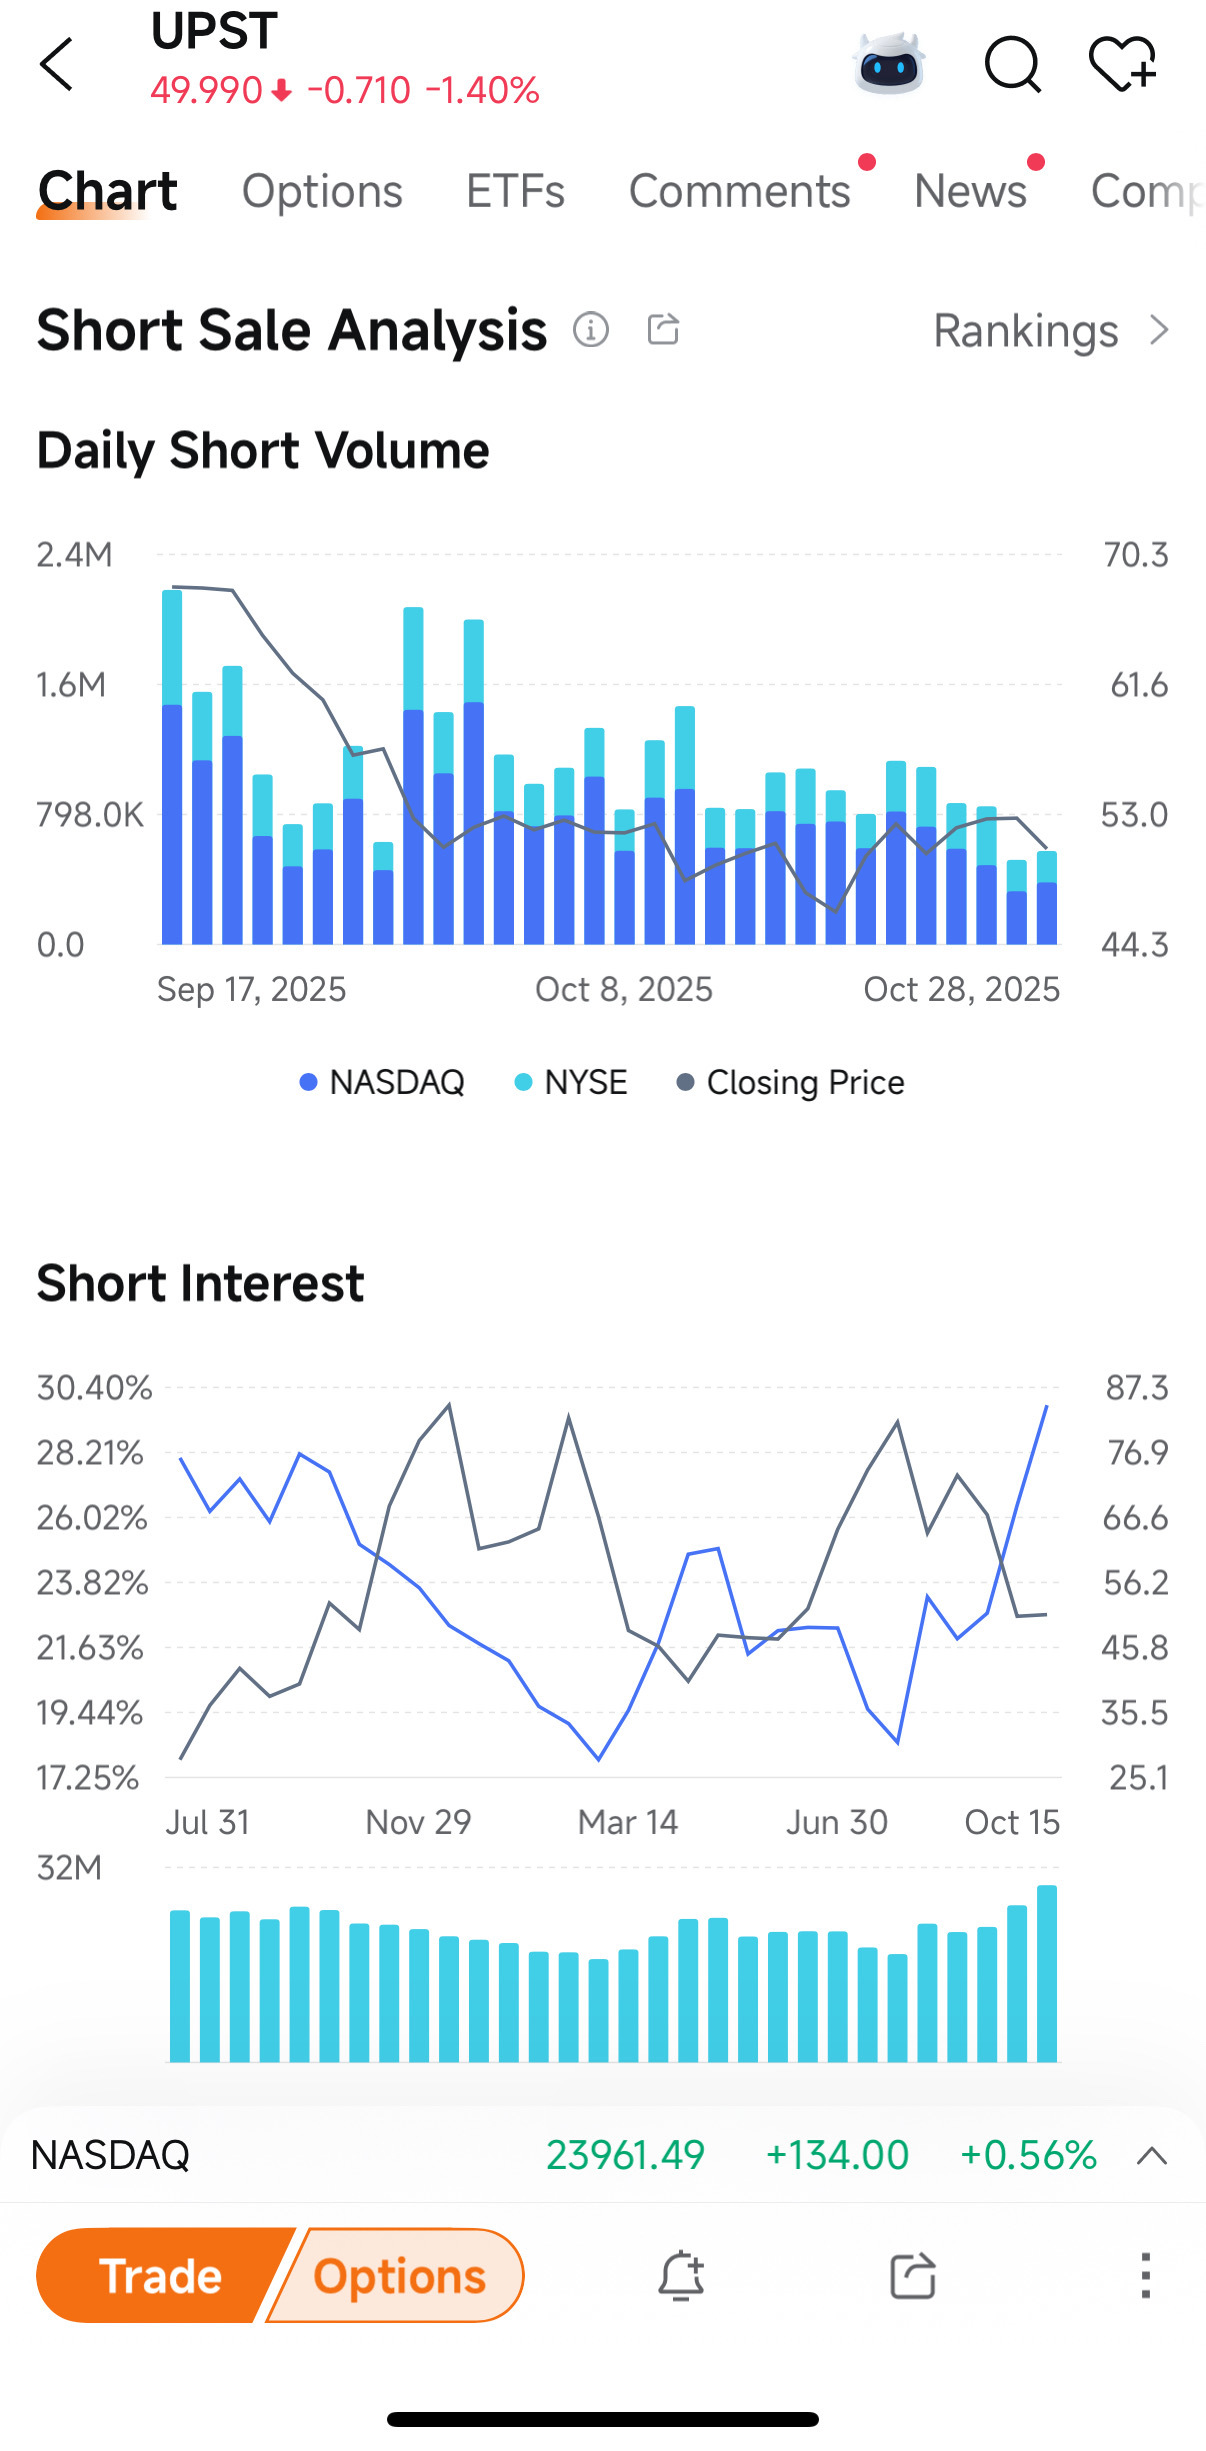Tap the back arrow icon
This screenshot has width=1206, height=2451.
point(57,65)
